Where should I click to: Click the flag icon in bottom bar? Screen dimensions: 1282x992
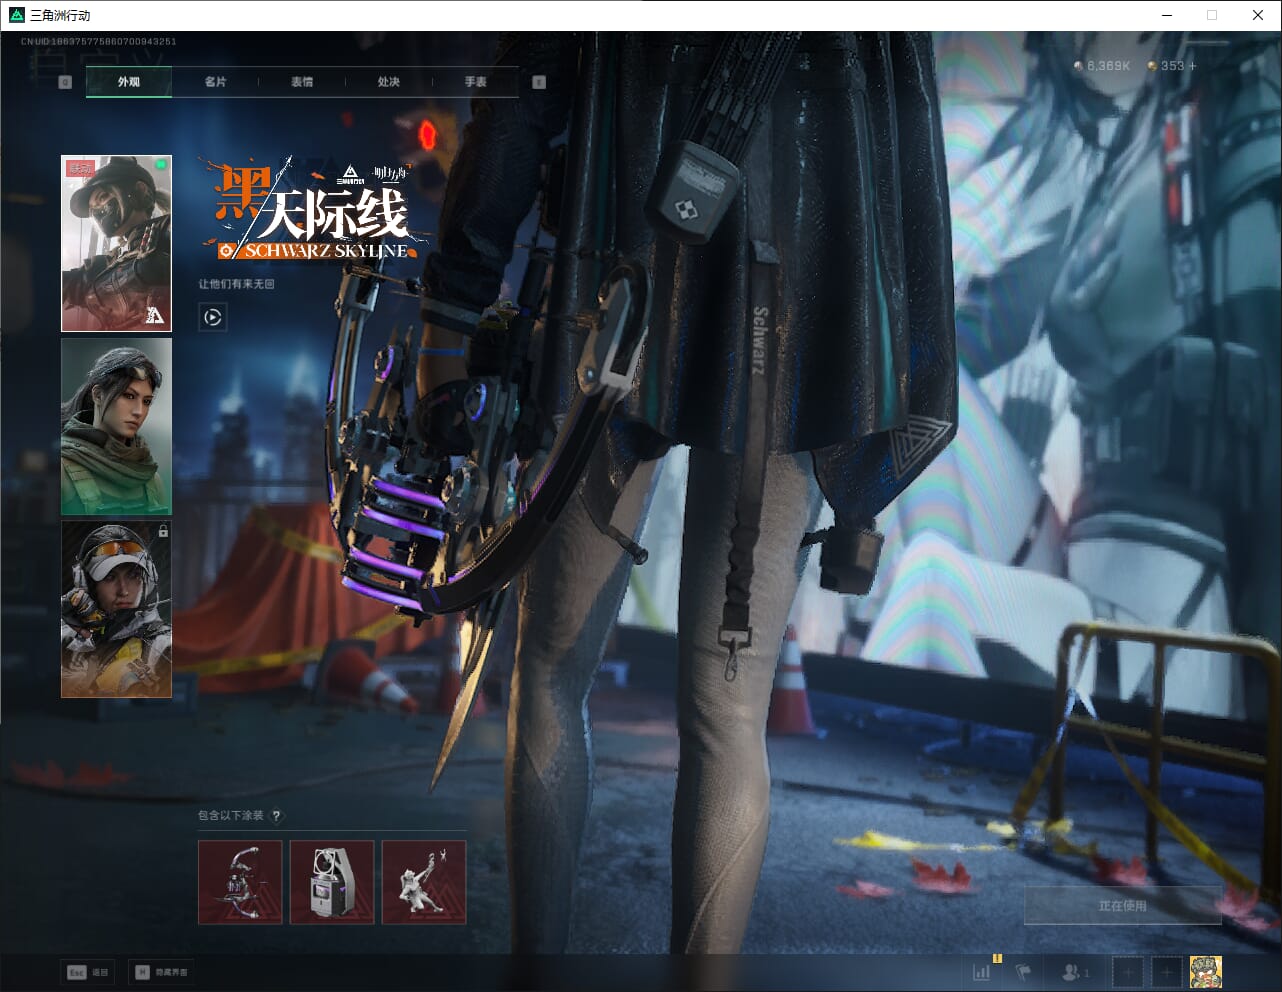click(x=1023, y=971)
